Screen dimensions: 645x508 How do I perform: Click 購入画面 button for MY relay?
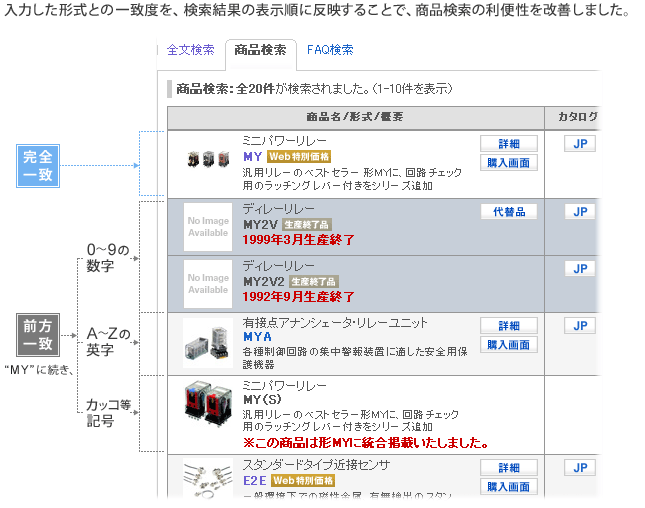point(509,163)
